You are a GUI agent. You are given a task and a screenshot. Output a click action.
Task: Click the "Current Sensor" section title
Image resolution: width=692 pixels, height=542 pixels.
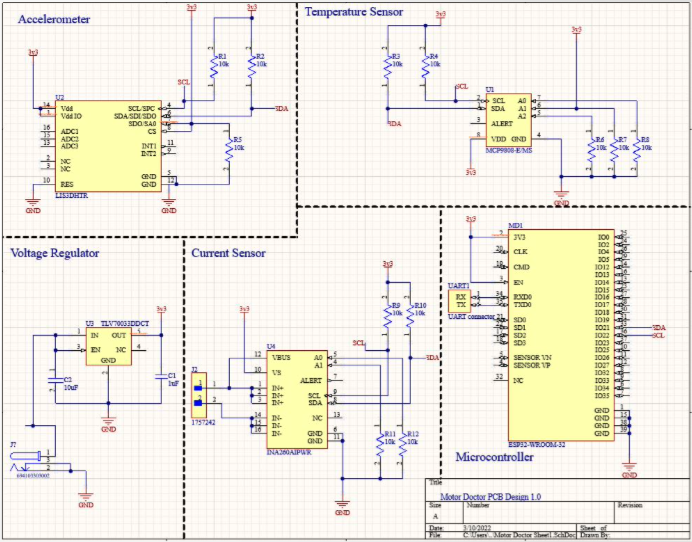tap(228, 253)
